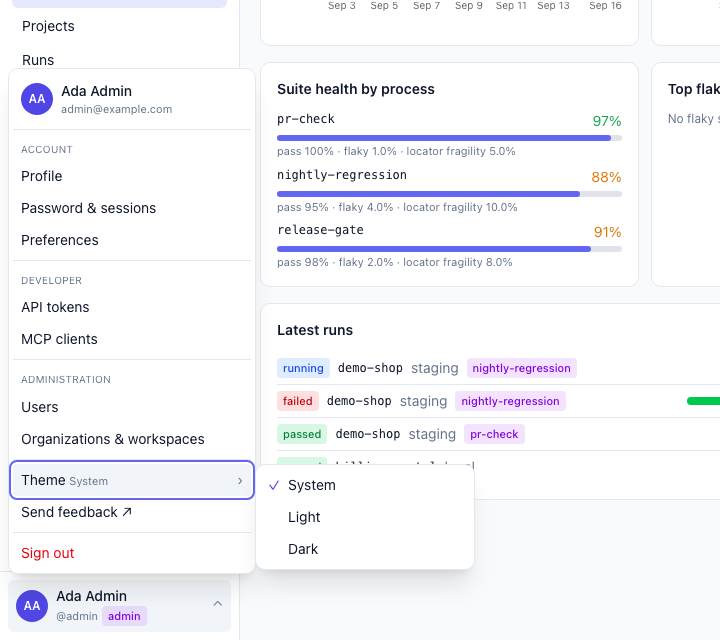Click the 91% health score
Screen dimensions: 720x640
(x=608, y=232)
